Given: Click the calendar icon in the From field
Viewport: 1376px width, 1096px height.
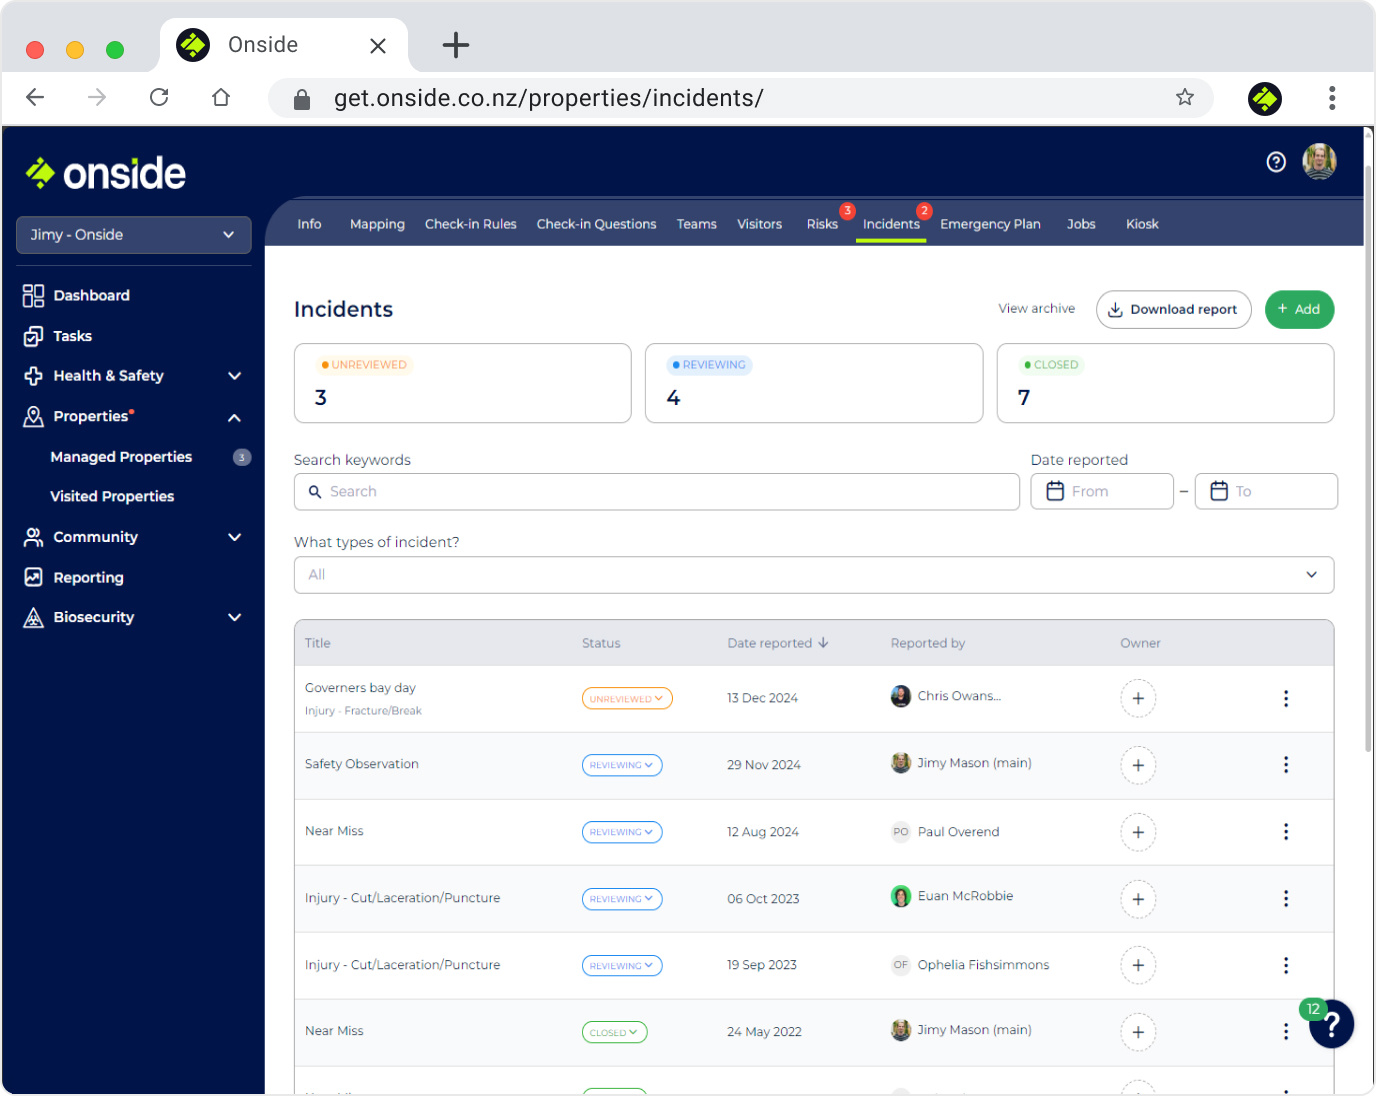Looking at the screenshot, I should (1056, 491).
